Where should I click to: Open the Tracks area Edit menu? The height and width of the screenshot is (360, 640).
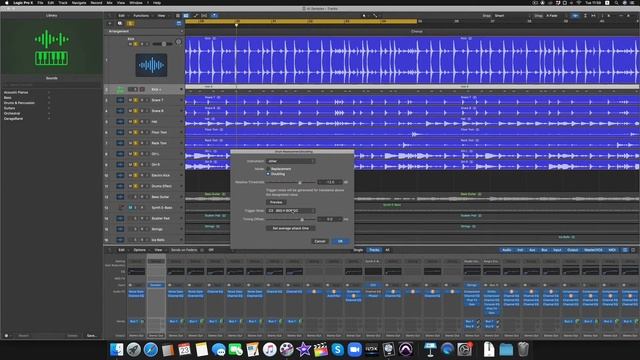tap(121, 16)
